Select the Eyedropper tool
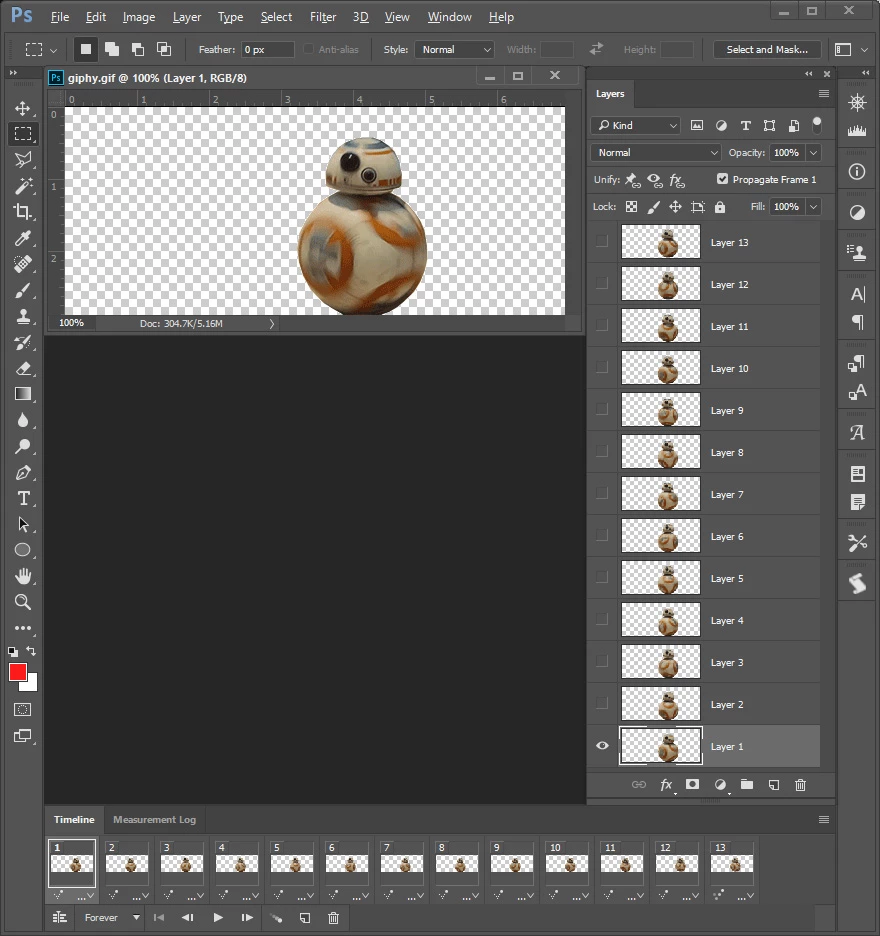 coord(23,238)
